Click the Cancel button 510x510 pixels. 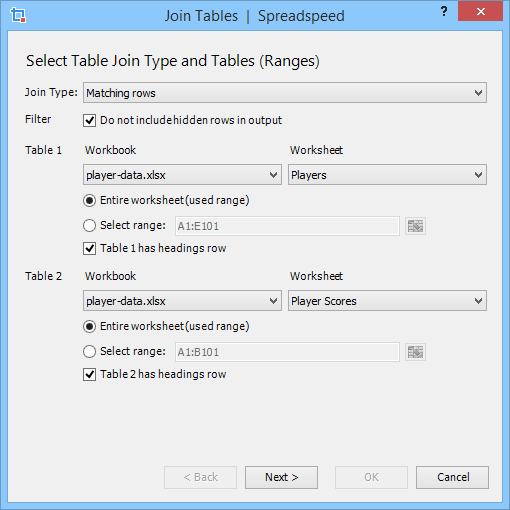point(452,477)
